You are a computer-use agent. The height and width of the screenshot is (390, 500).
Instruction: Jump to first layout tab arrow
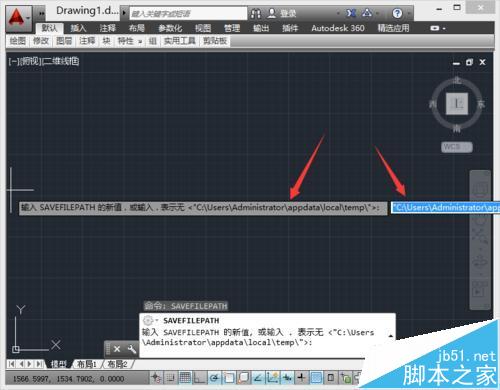coord(11,364)
